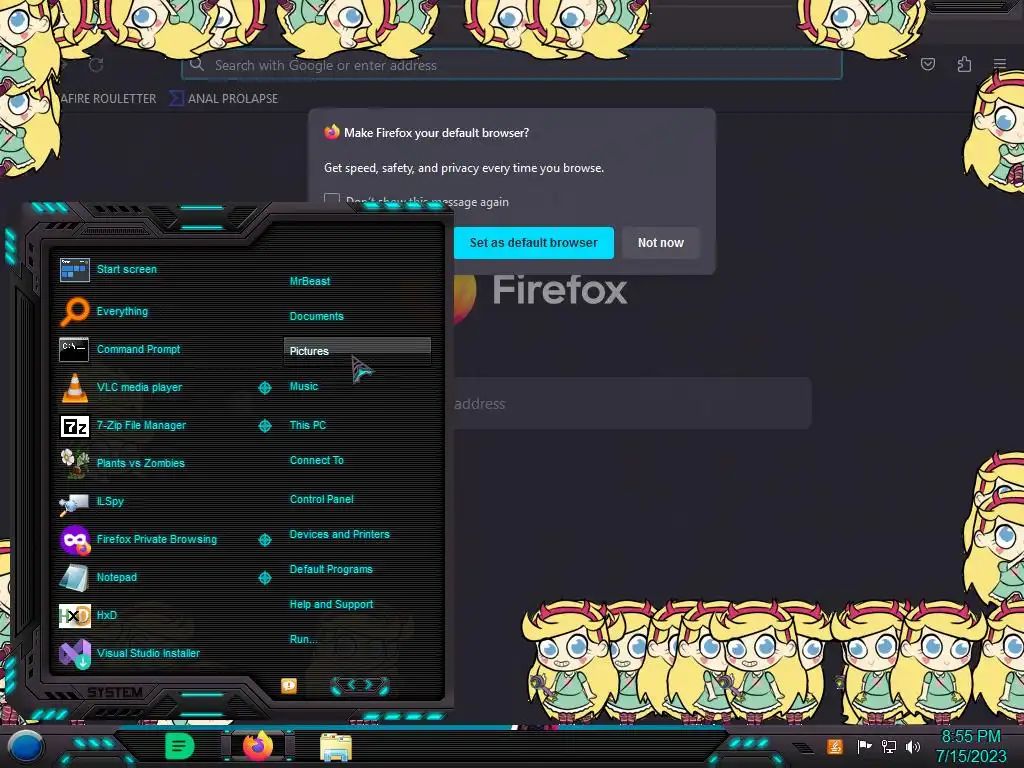The image size is (1024, 768).
Task: Open This PC from start menu
Action: pos(308,425)
